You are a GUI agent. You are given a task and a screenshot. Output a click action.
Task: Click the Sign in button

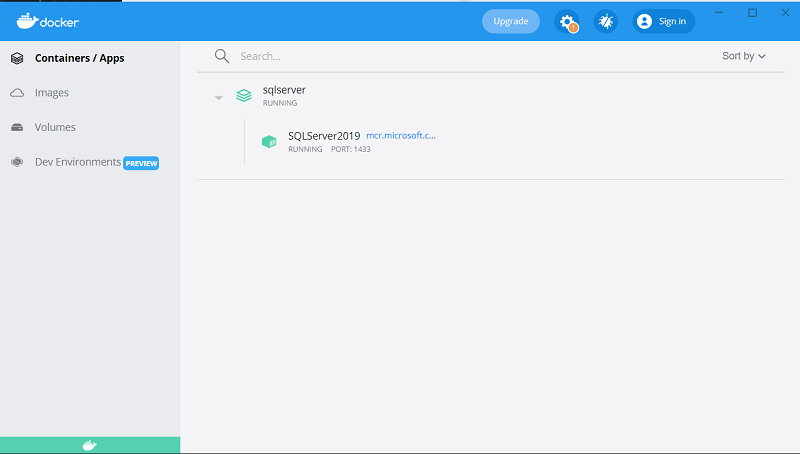coord(663,21)
